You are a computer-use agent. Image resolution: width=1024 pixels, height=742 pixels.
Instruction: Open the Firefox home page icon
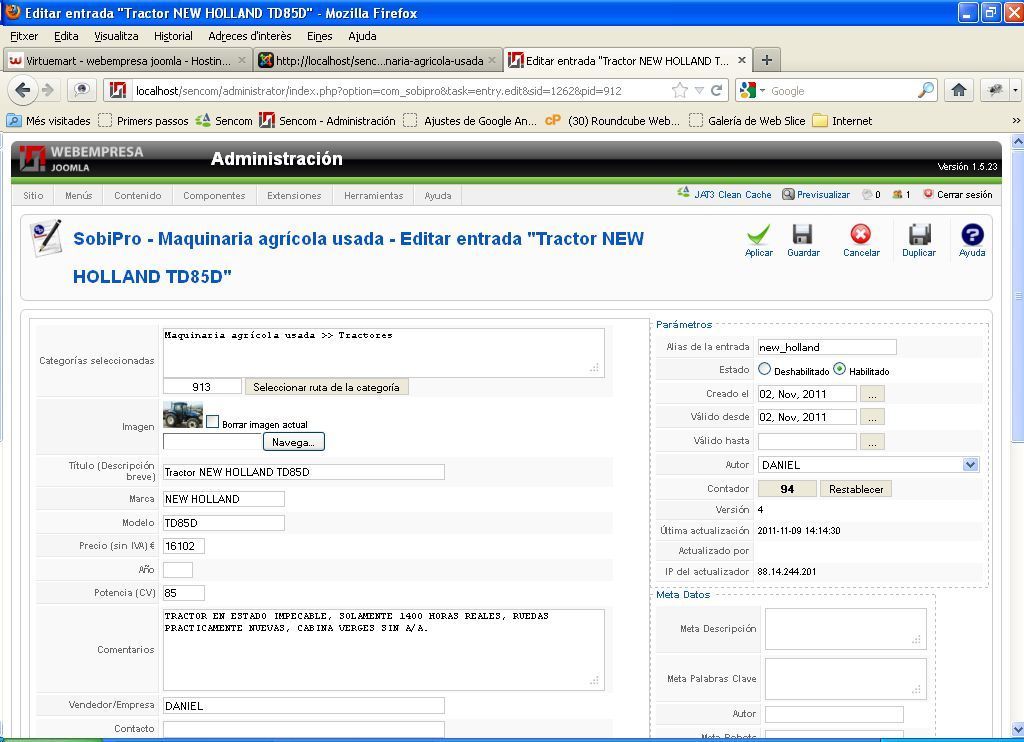click(x=958, y=90)
